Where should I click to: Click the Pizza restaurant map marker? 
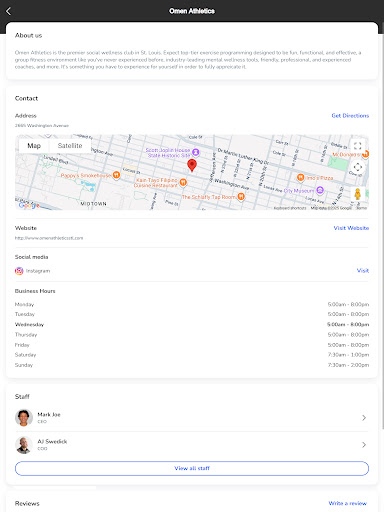(x=300, y=178)
